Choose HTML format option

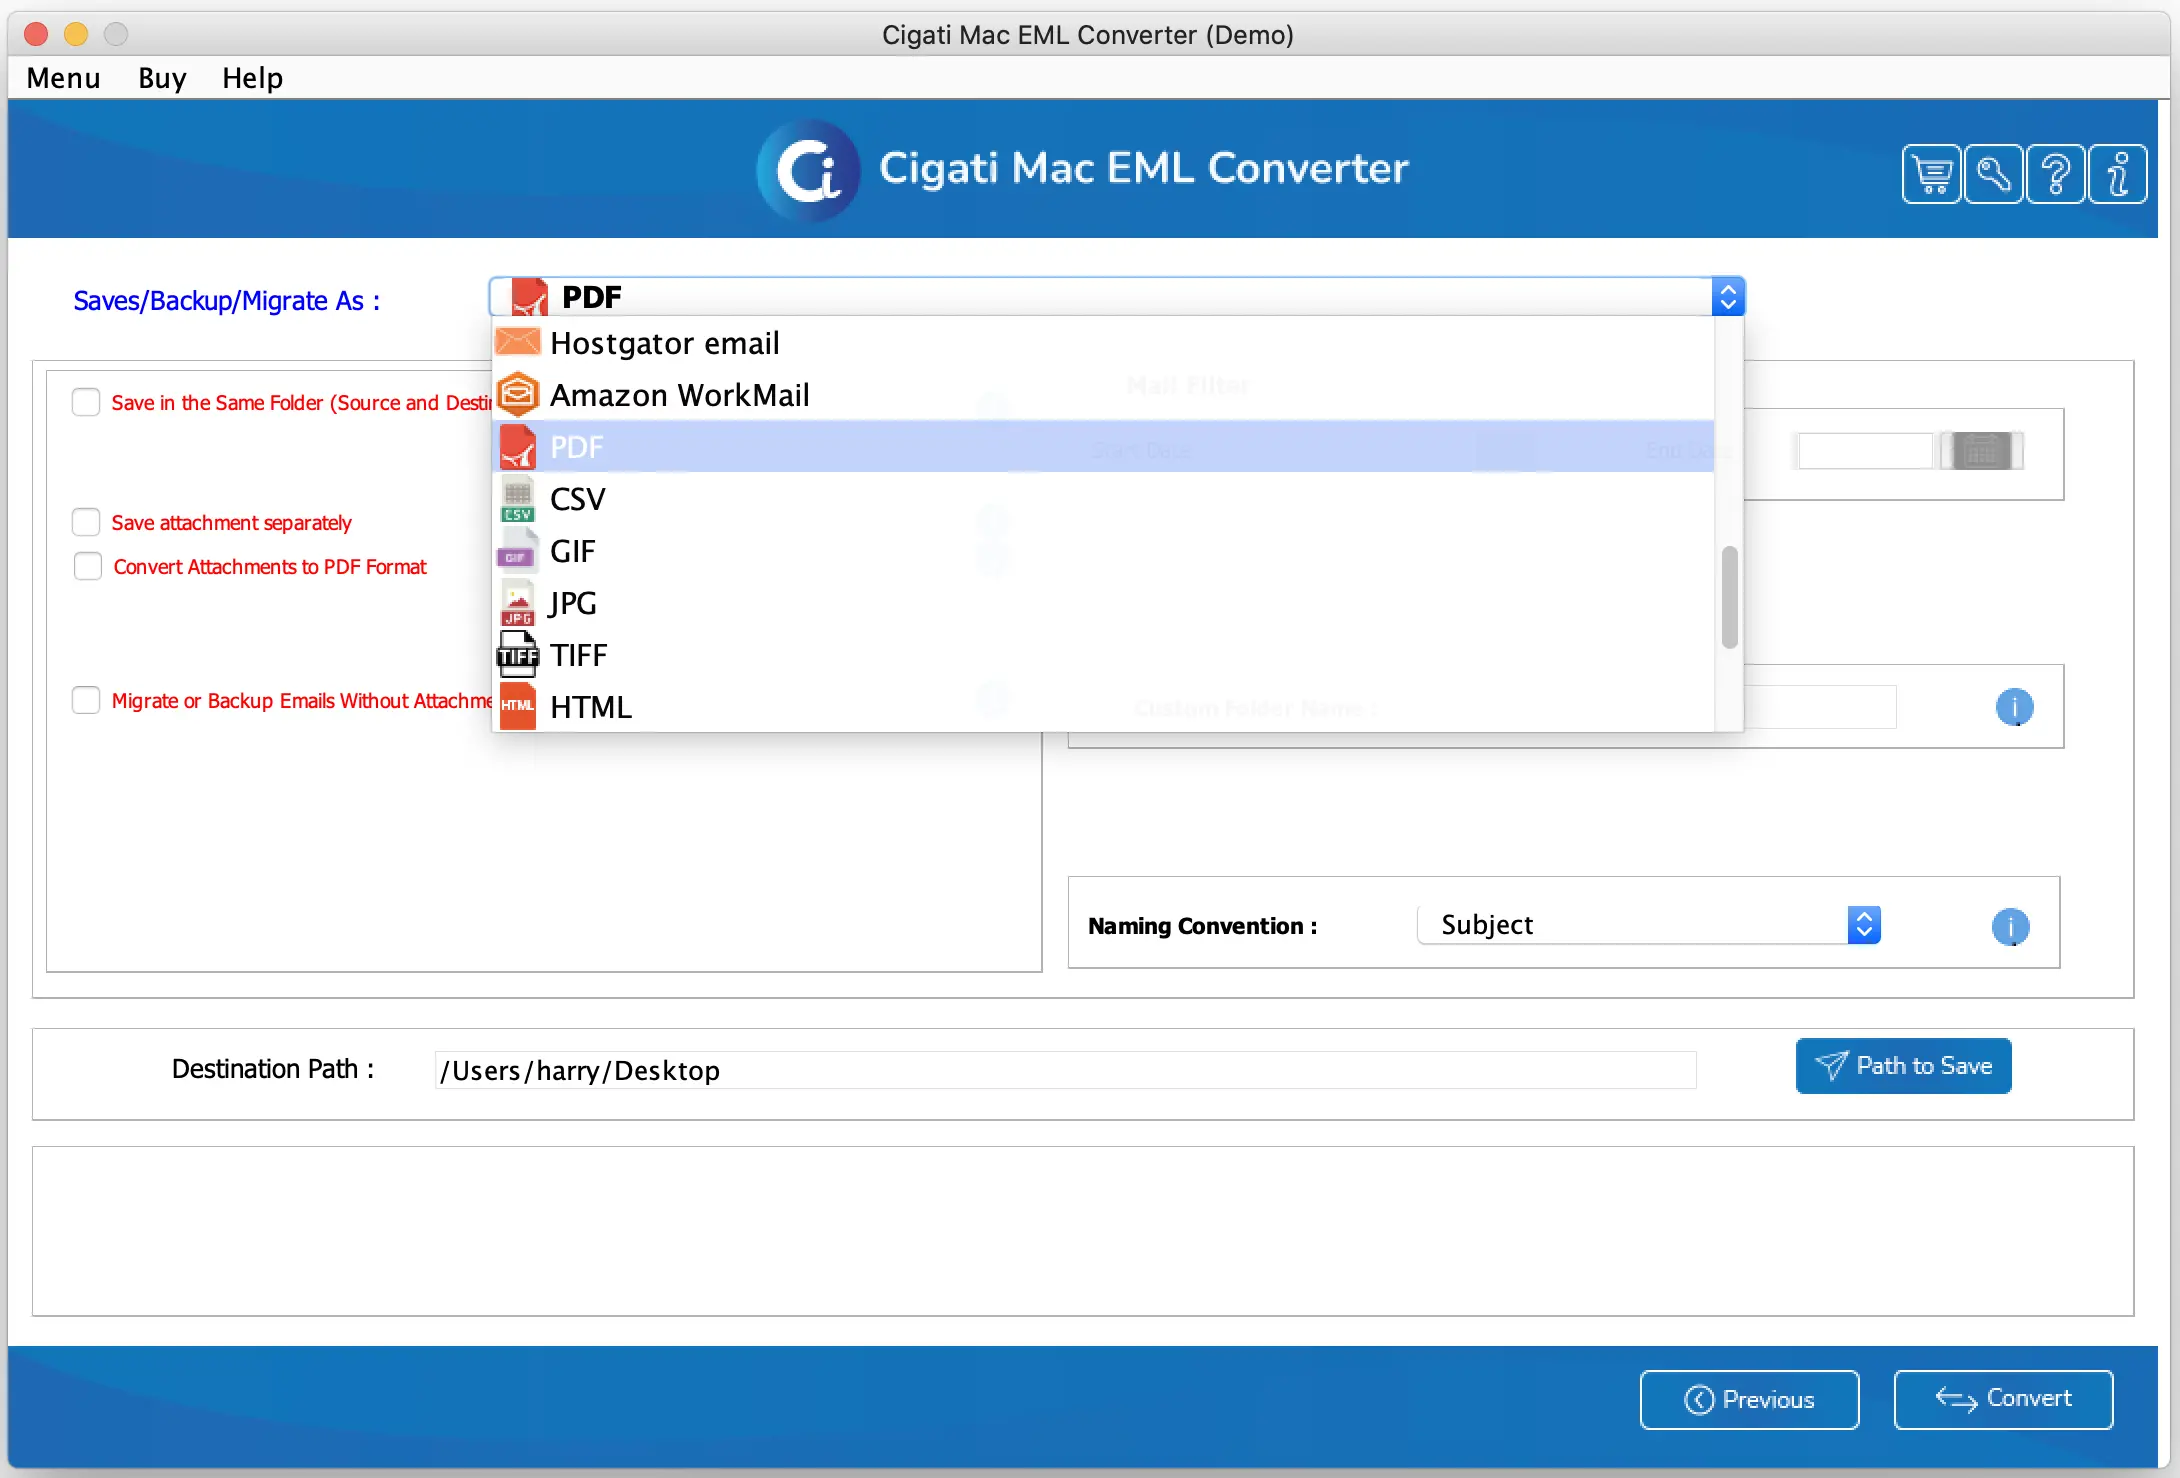point(1103,707)
